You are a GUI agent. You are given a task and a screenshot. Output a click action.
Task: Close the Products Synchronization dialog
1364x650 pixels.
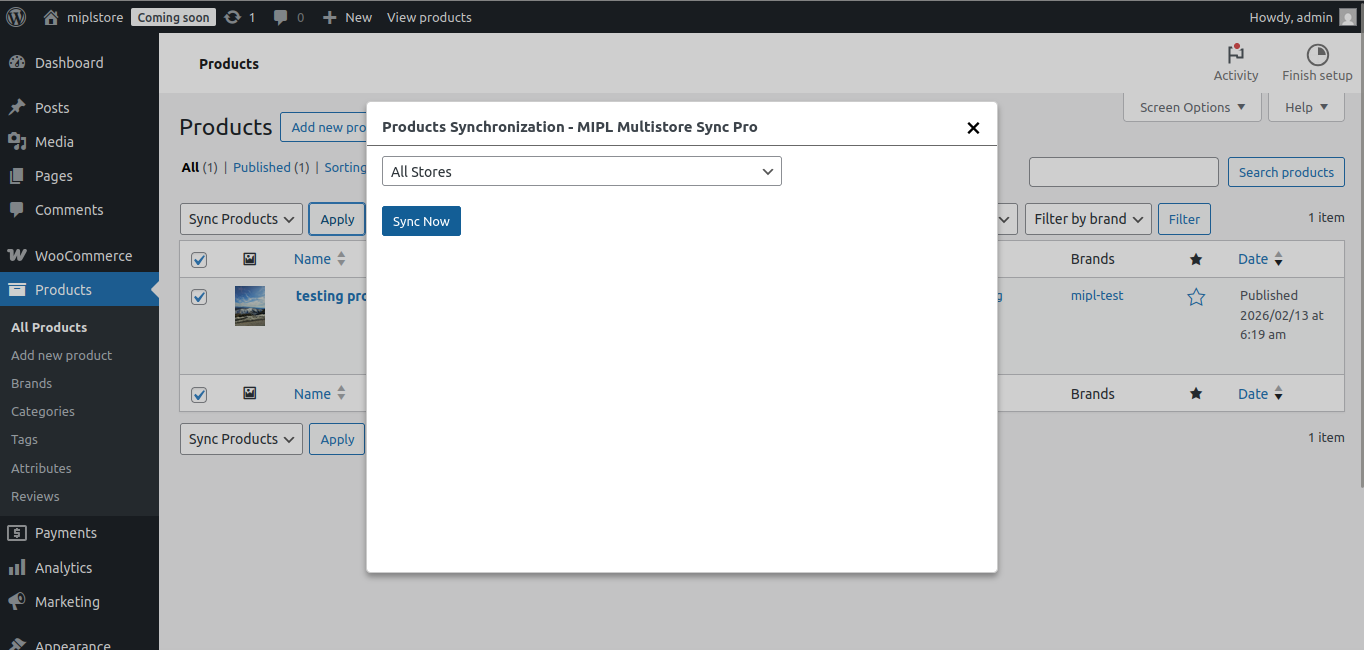tap(973, 128)
